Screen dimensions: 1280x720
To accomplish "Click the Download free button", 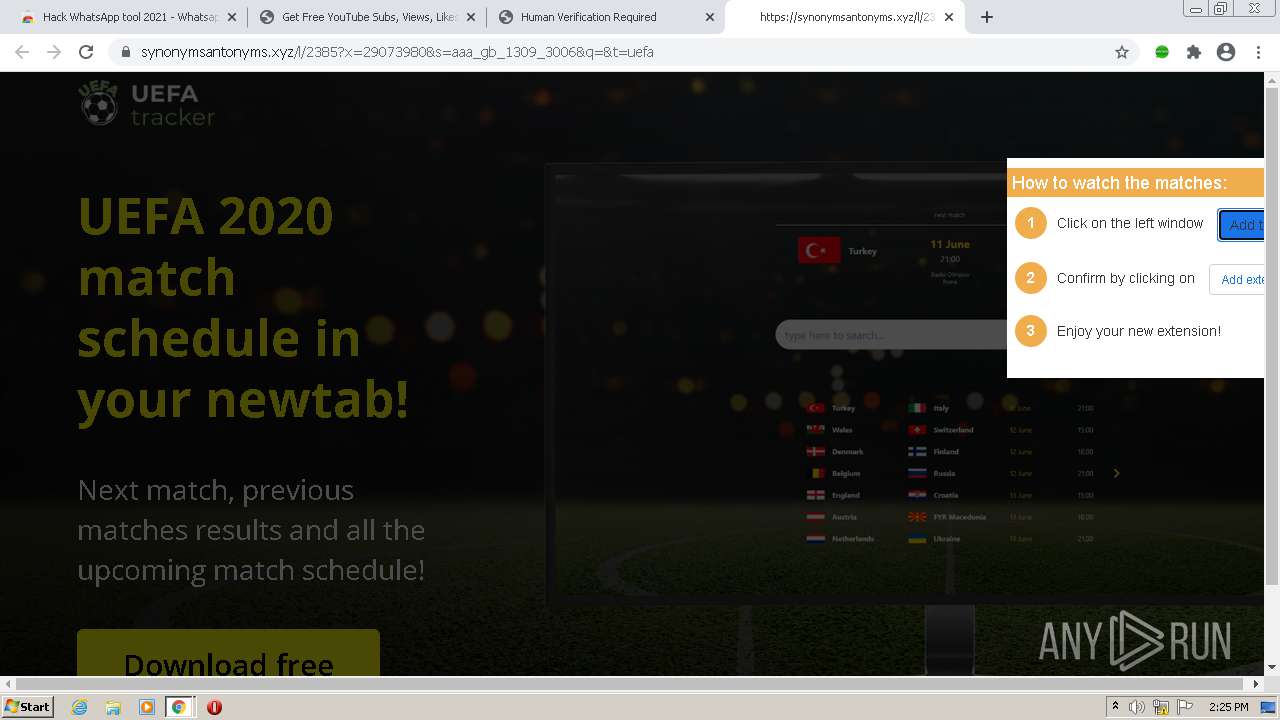I will pos(228,654).
